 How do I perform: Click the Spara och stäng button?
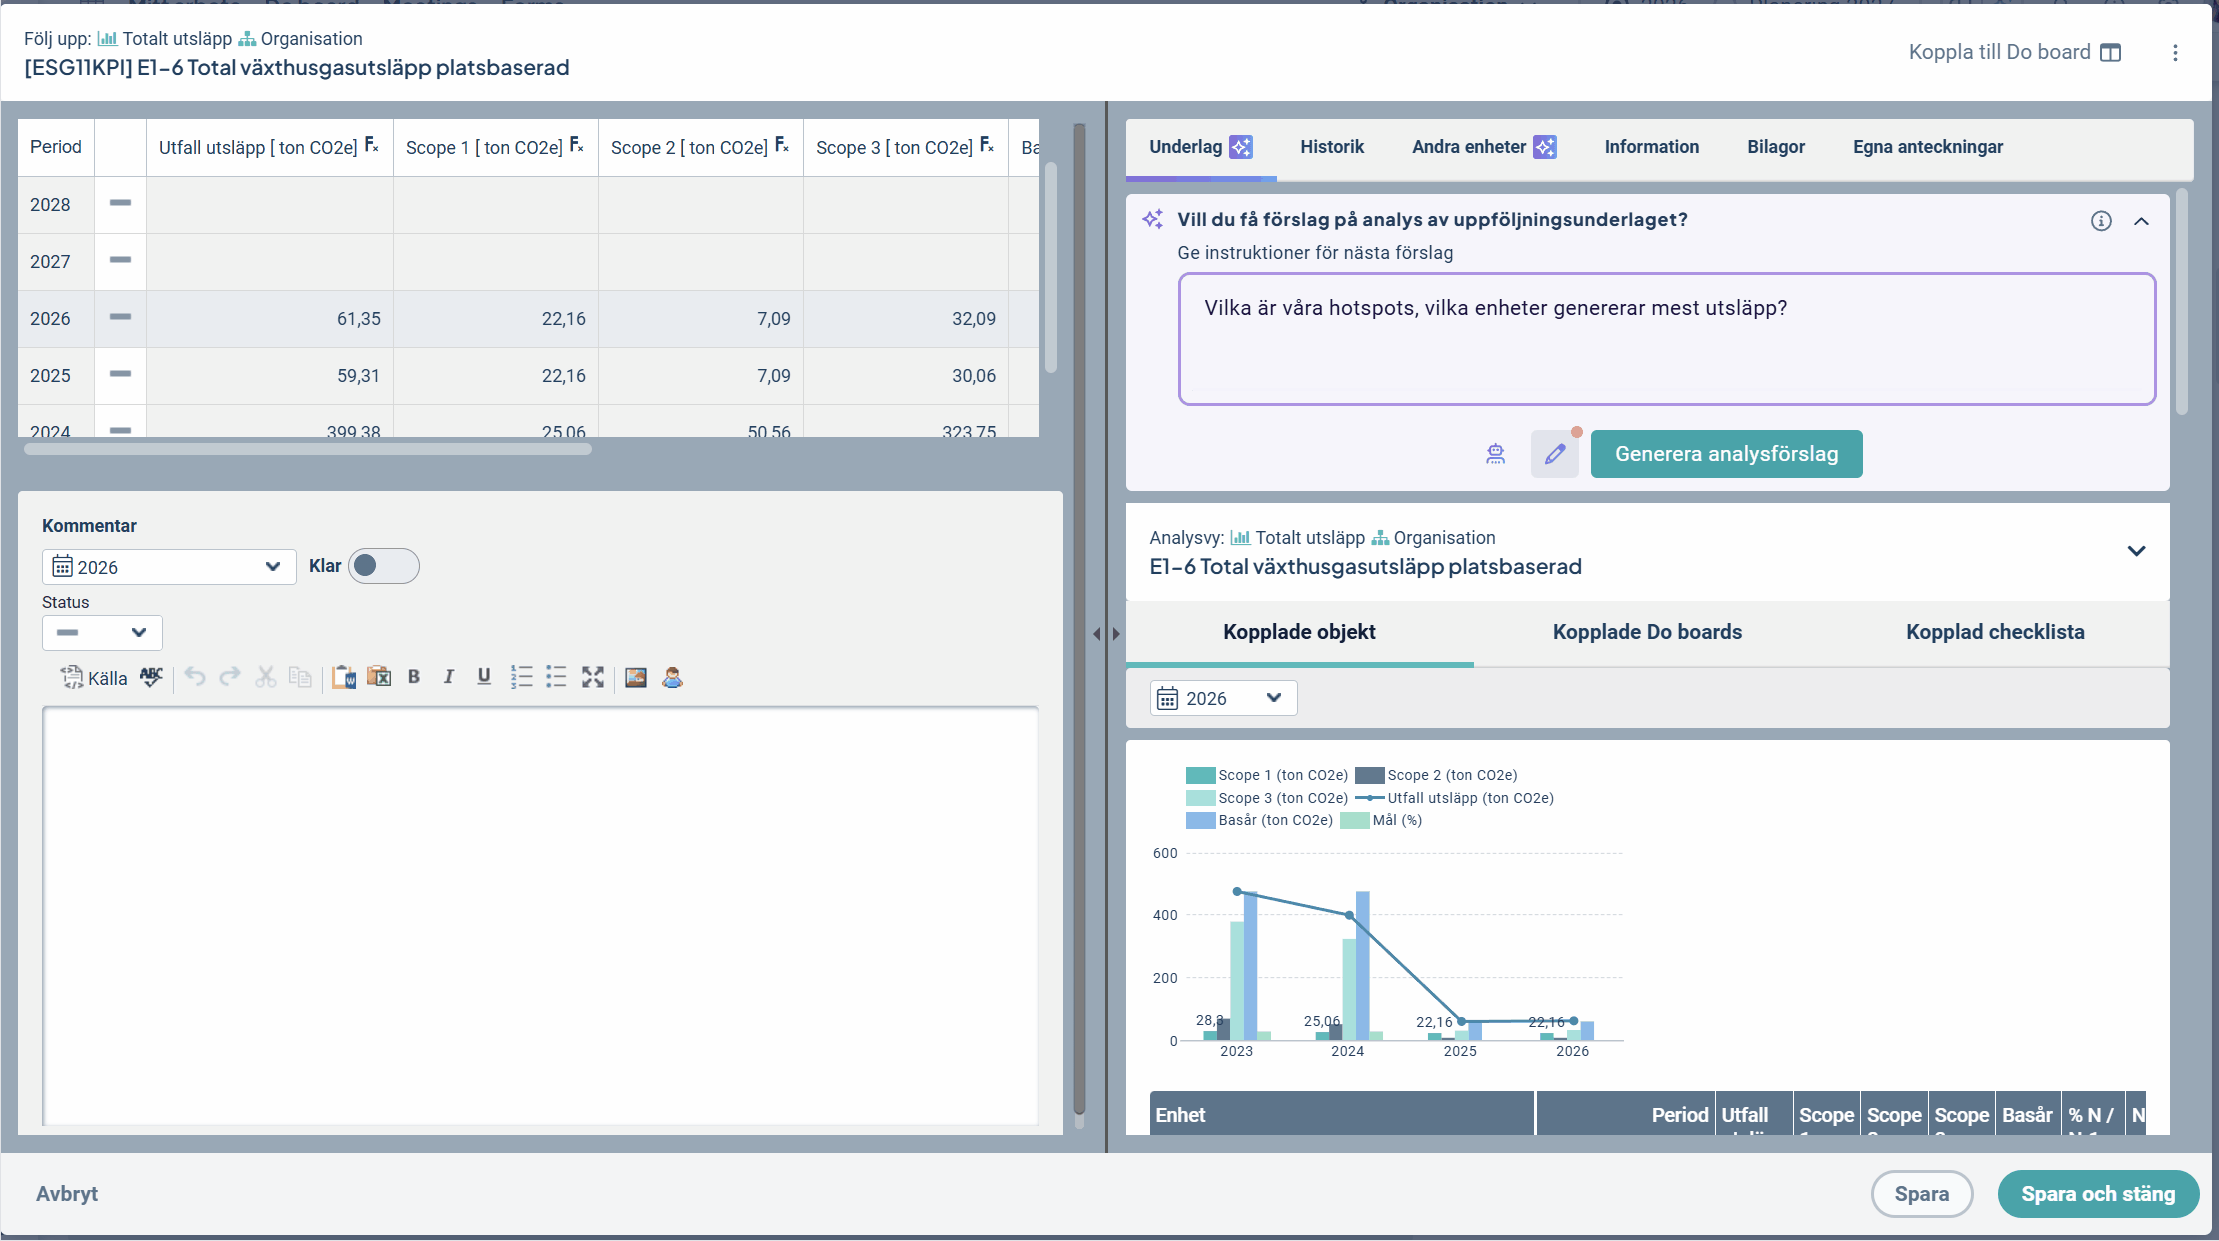[x=2098, y=1194]
